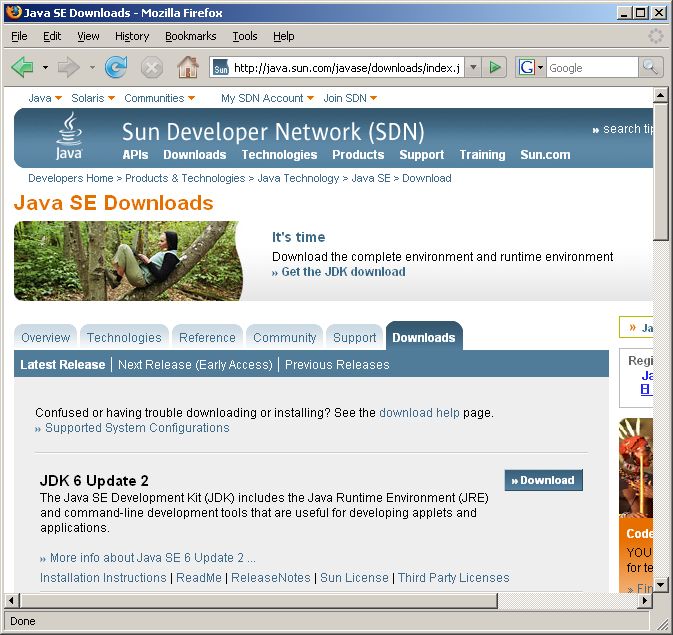Click APIs in the SDN banner navigation
The image size is (673, 635).
point(135,155)
